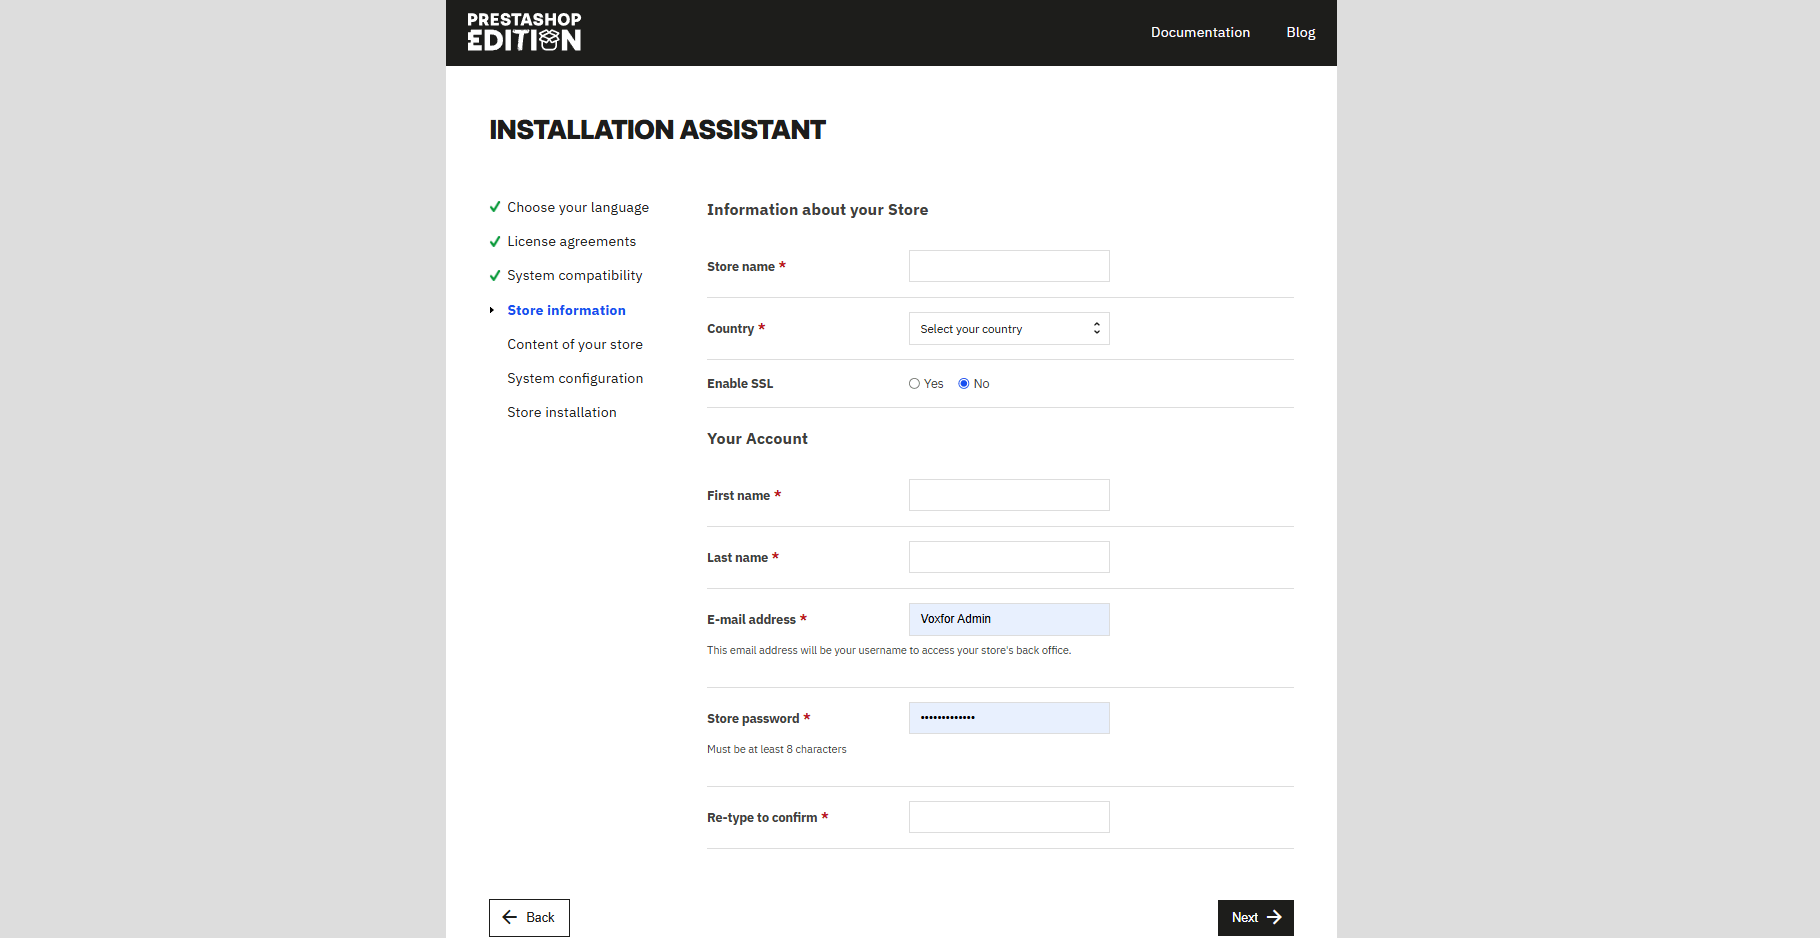Toggle the Yes radio for SSL support

pos(914,383)
